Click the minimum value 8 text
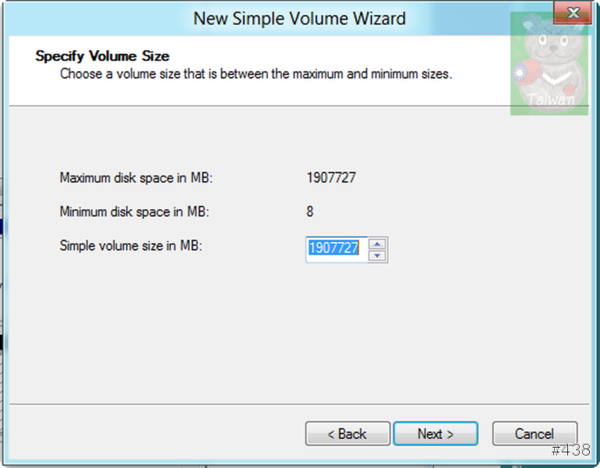 coord(310,212)
